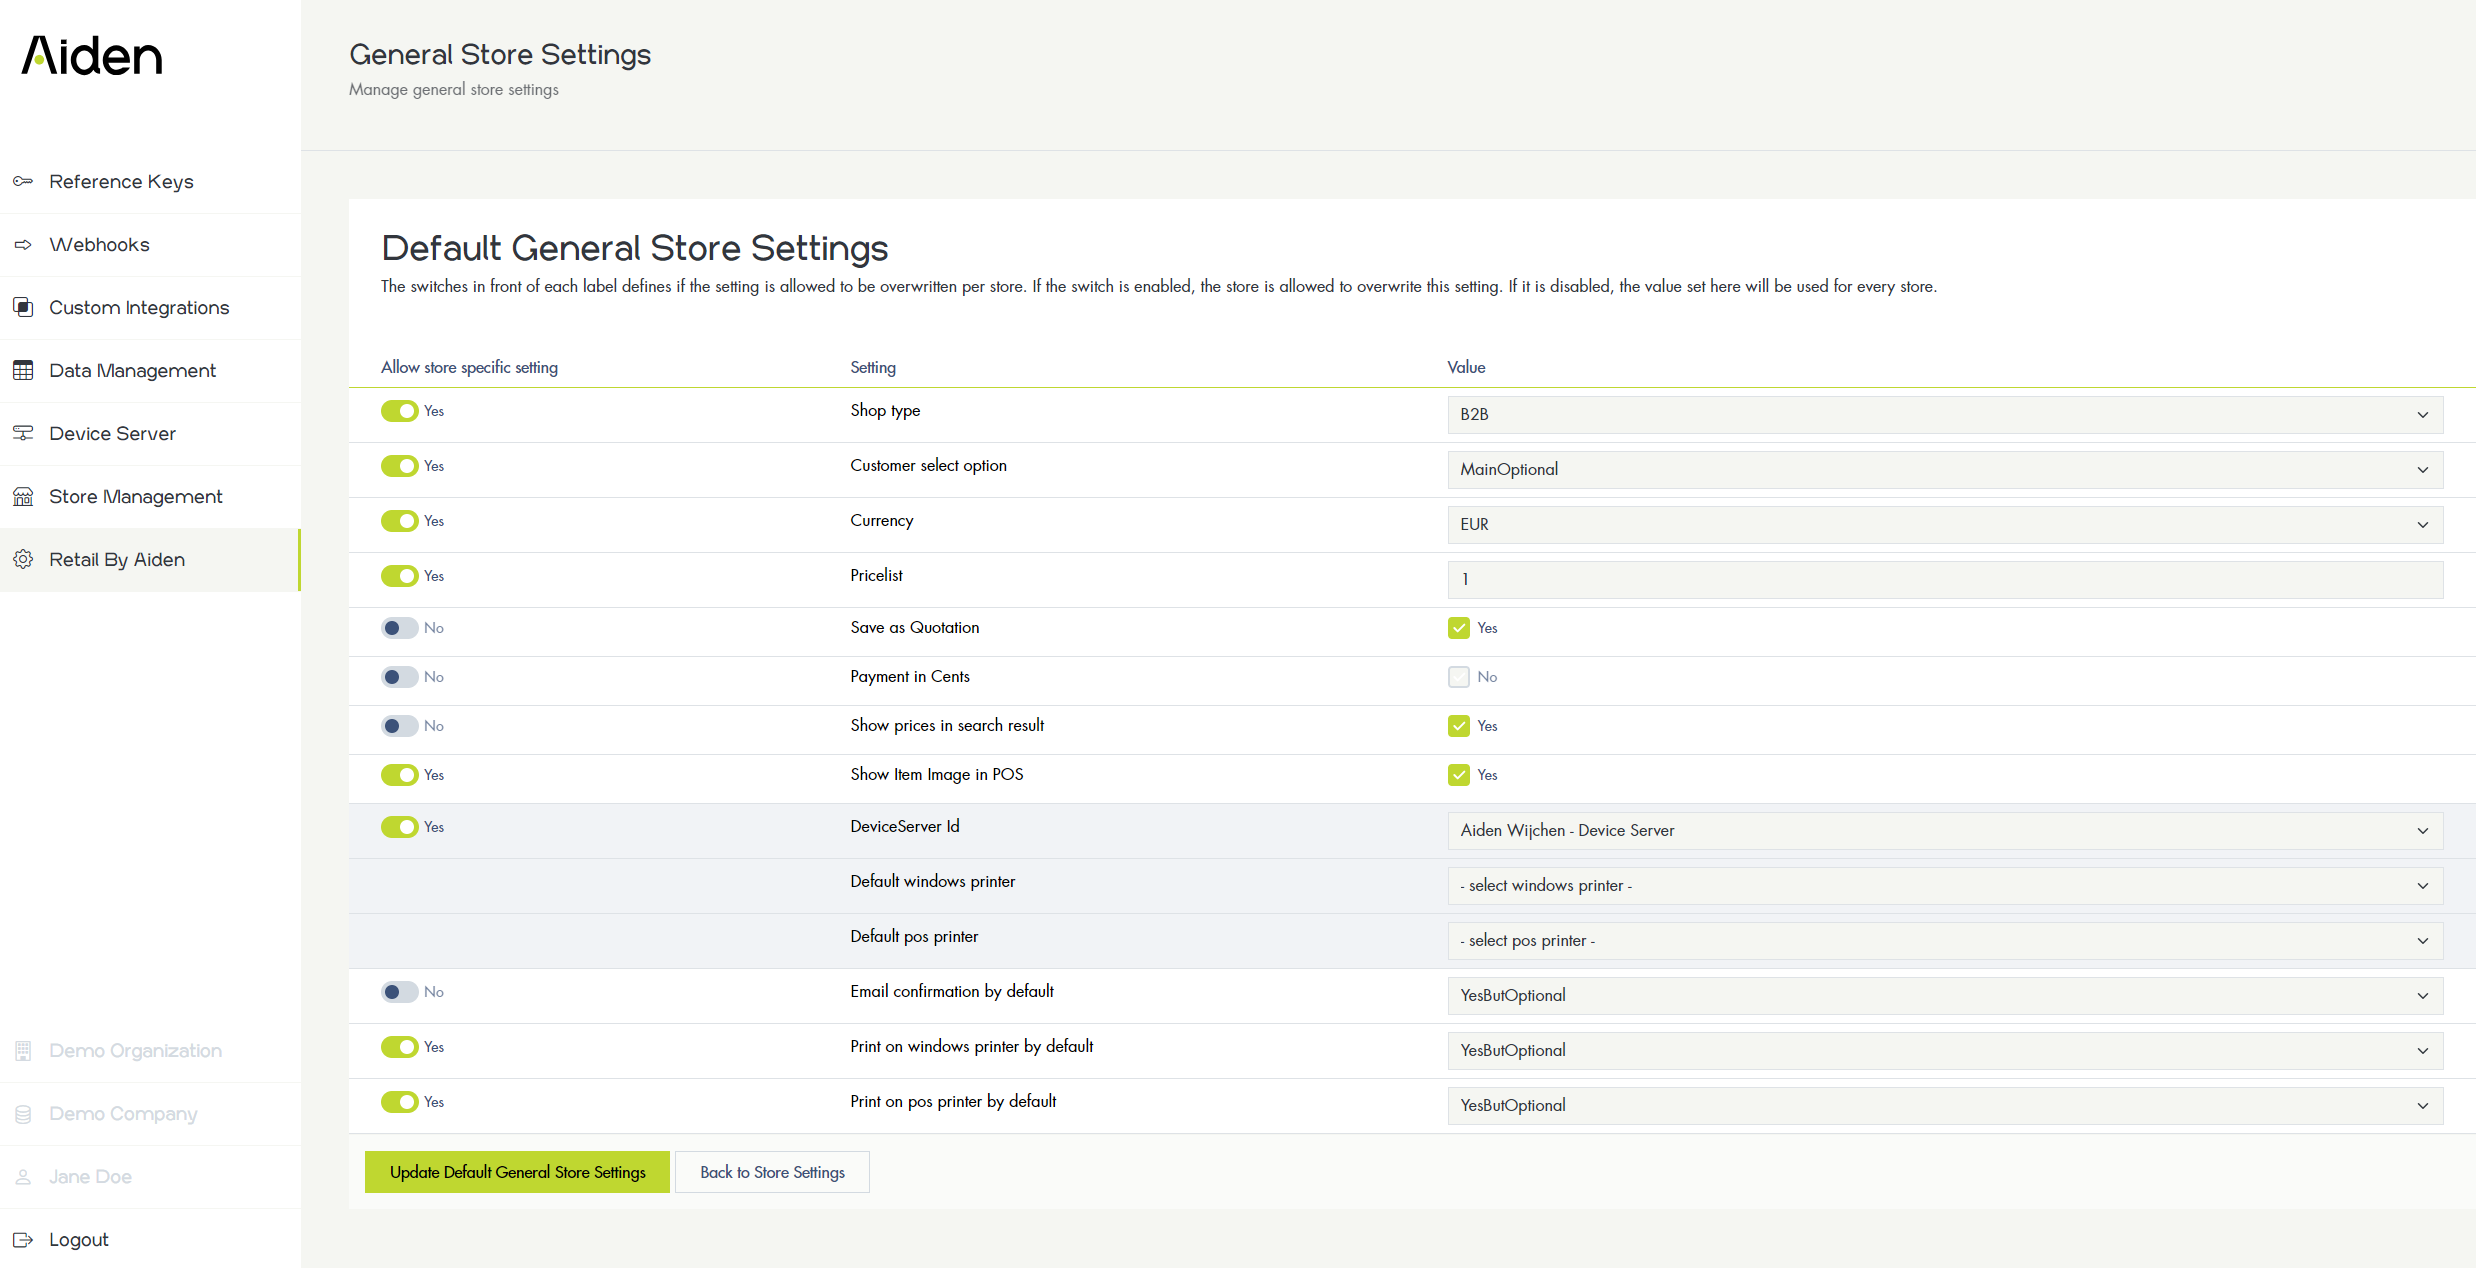Click the Logout exit icon

point(23,1240)
